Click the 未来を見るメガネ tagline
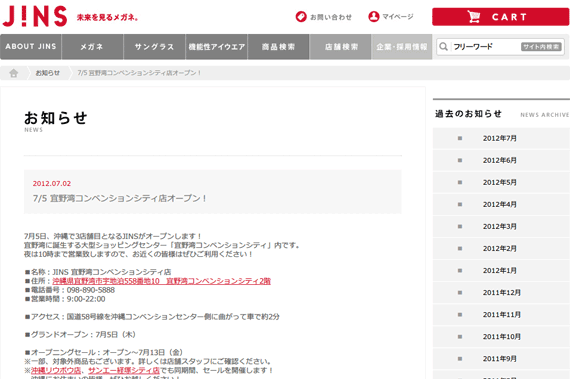Viewport: 570px width, 379px height. tap(107, 17)
